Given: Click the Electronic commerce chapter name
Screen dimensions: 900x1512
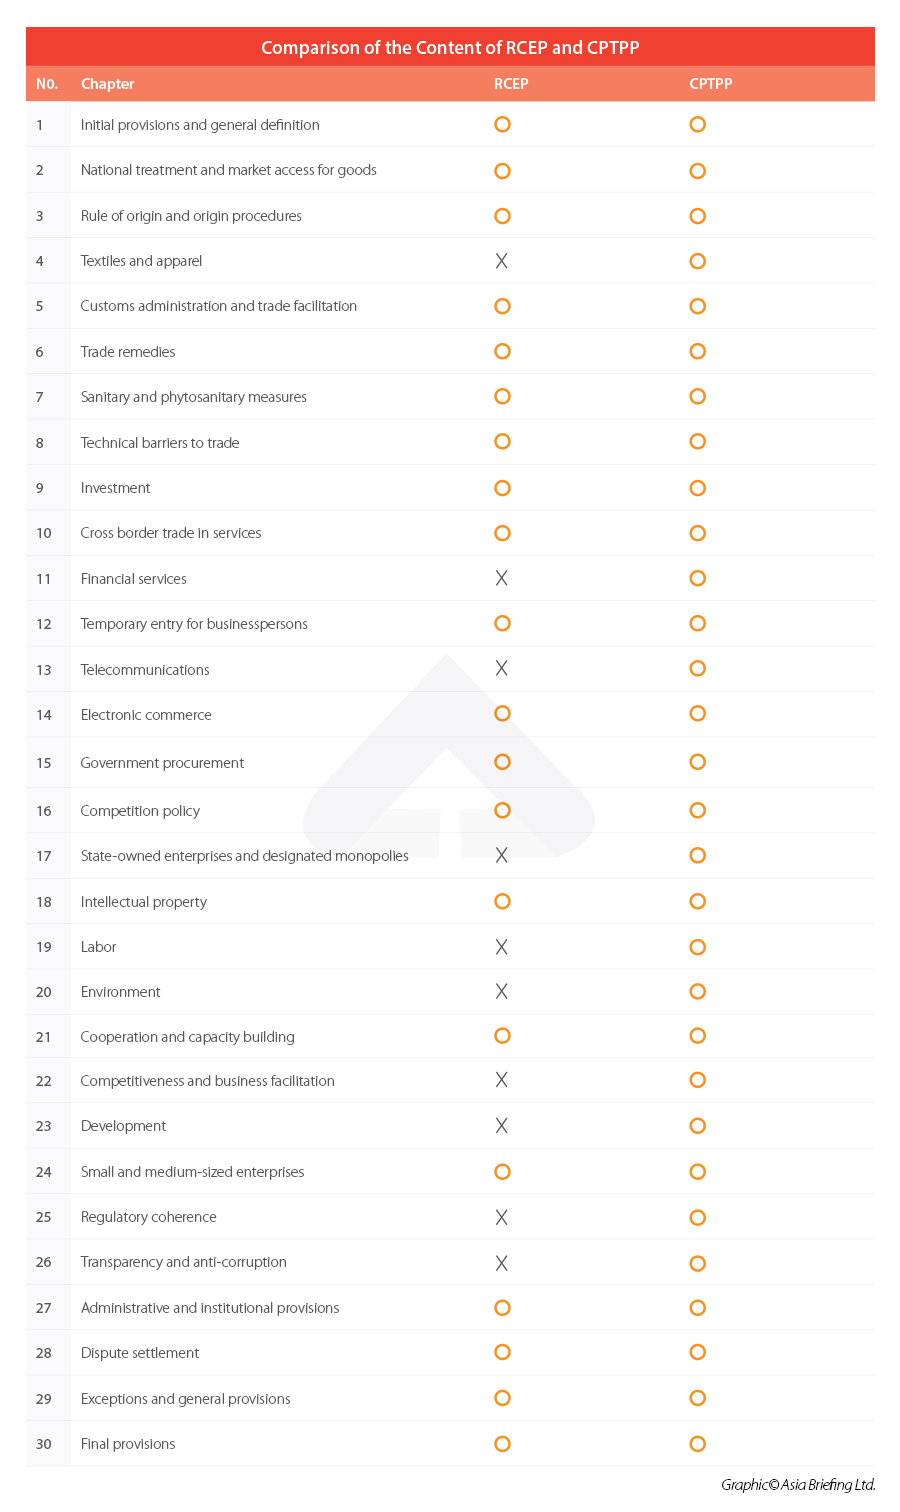Looking at the screenshot, I should point(146,715).
